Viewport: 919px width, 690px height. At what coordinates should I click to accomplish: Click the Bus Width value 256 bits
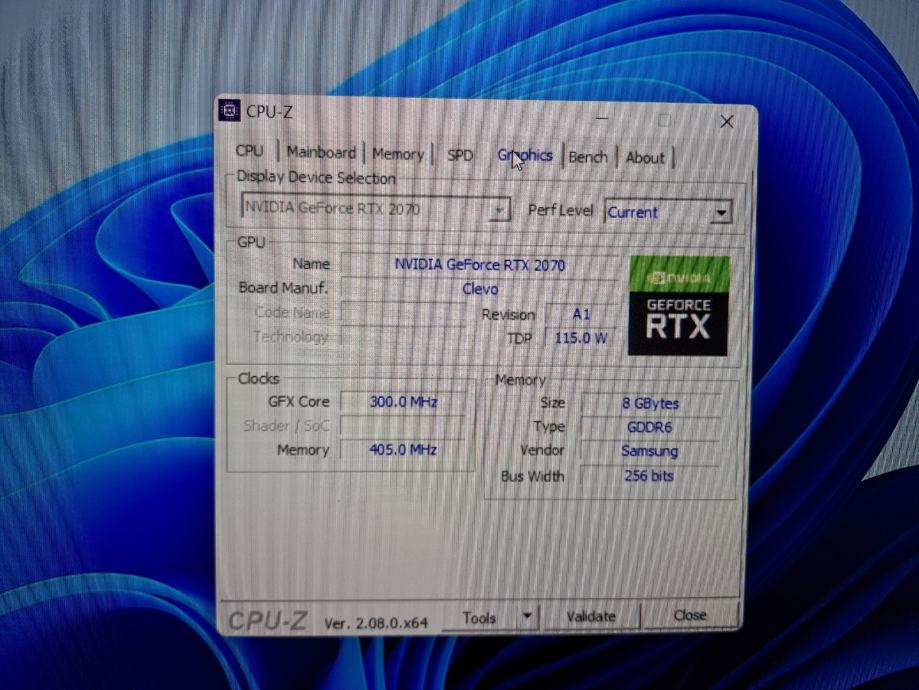(x=649, y=475)
